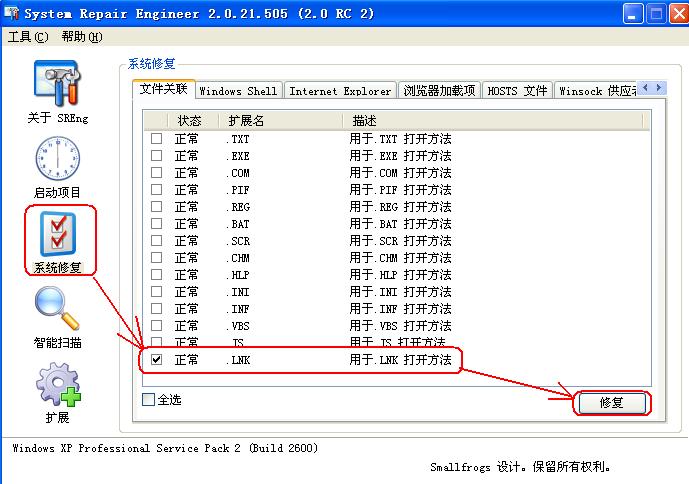Click the Smallfrogs 设计 copyright text

pyautogui.click(x=520, y=467)
